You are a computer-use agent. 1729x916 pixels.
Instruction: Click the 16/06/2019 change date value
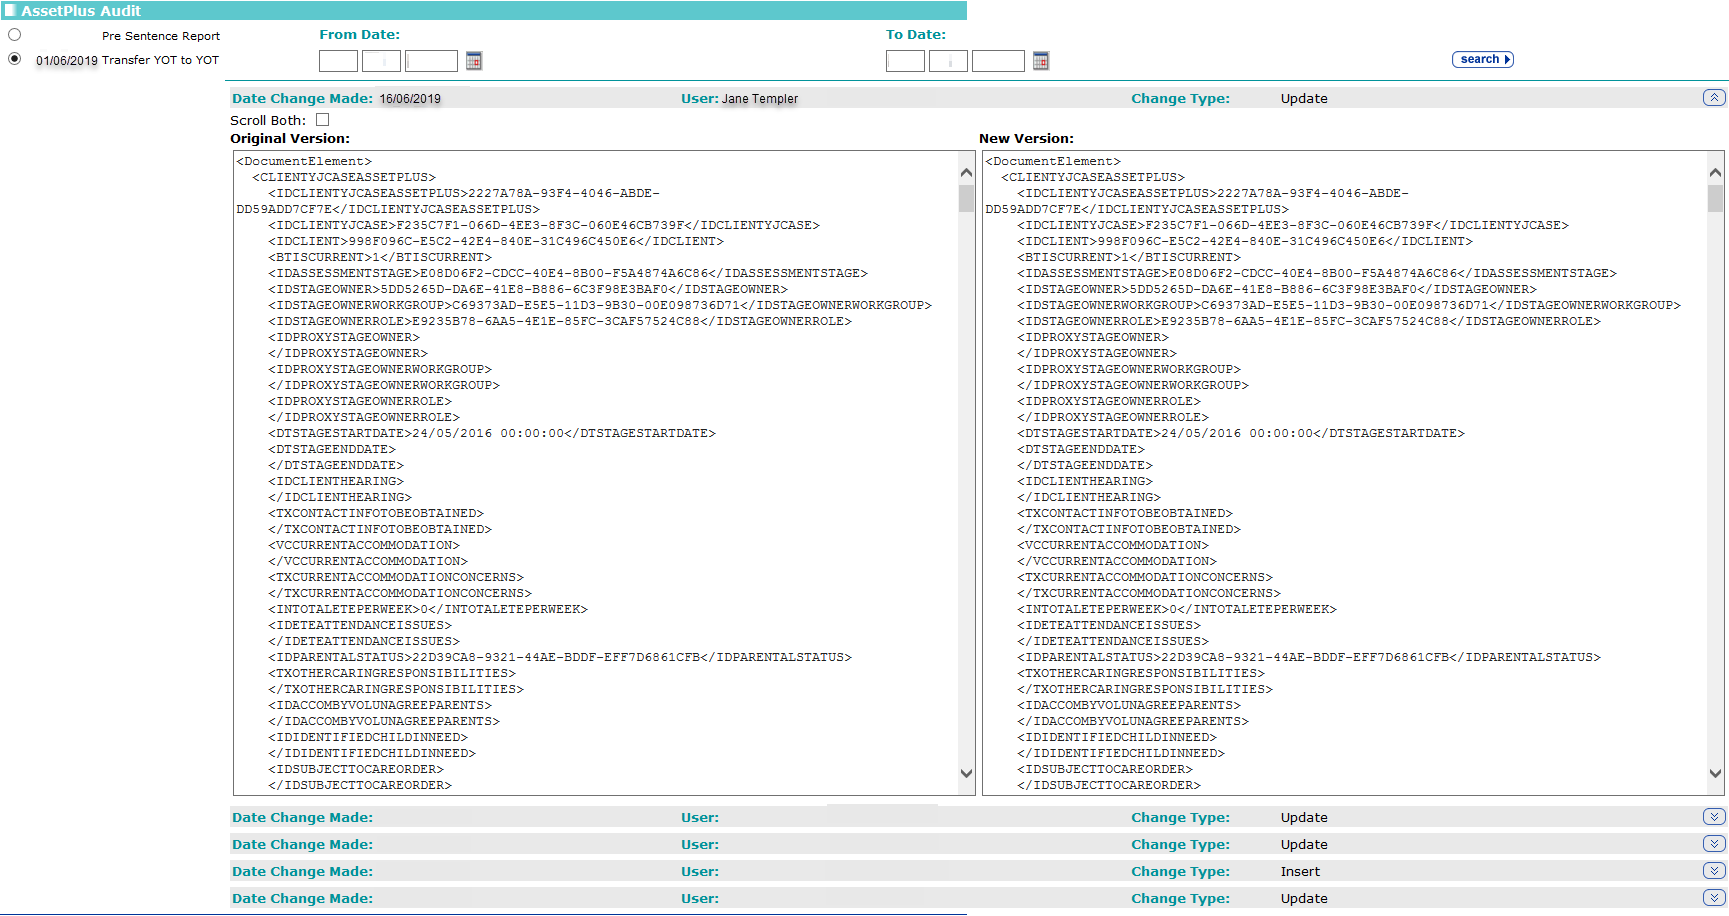point(410,99)
